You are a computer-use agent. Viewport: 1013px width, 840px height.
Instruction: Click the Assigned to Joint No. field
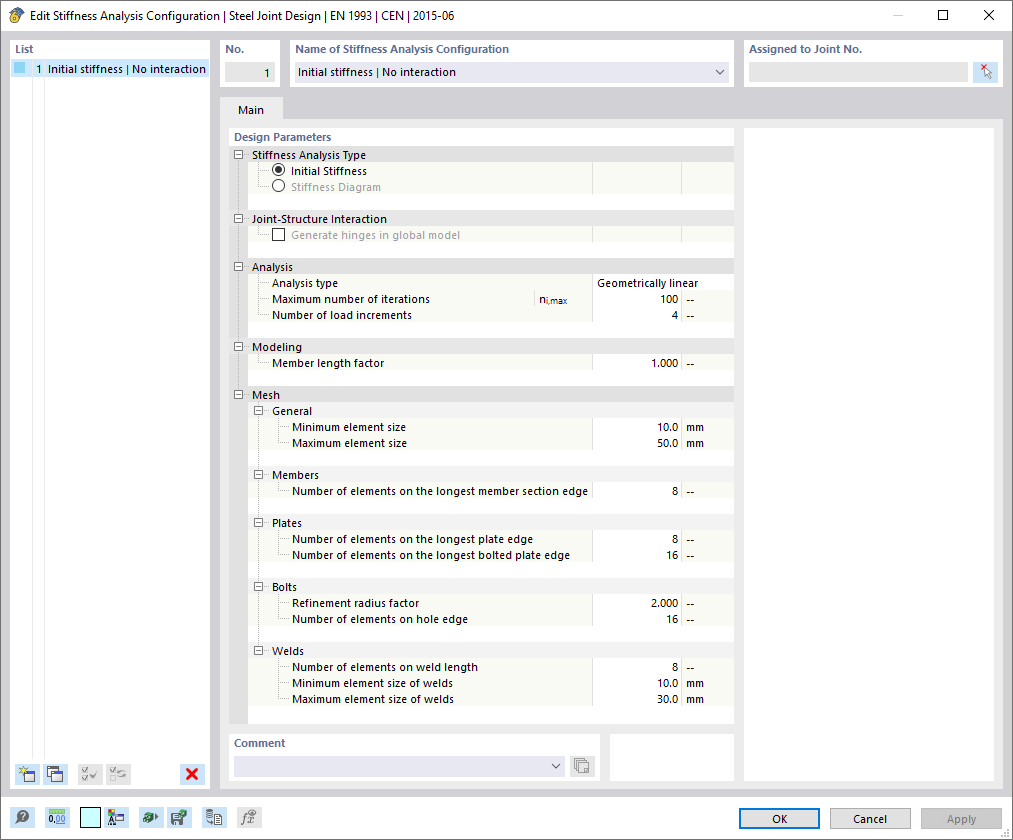pyautogui.click(x=858, y=72)
